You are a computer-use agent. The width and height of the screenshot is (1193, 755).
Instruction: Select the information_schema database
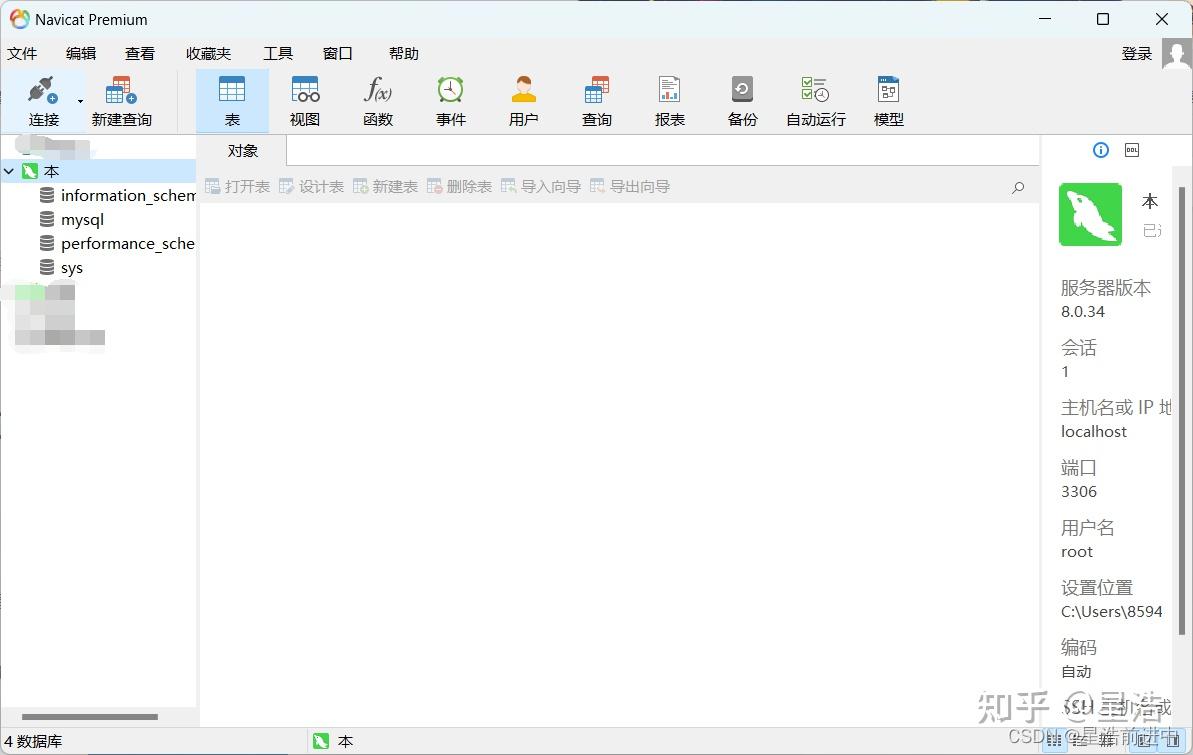pyautogui.click(x=128, y=196)
